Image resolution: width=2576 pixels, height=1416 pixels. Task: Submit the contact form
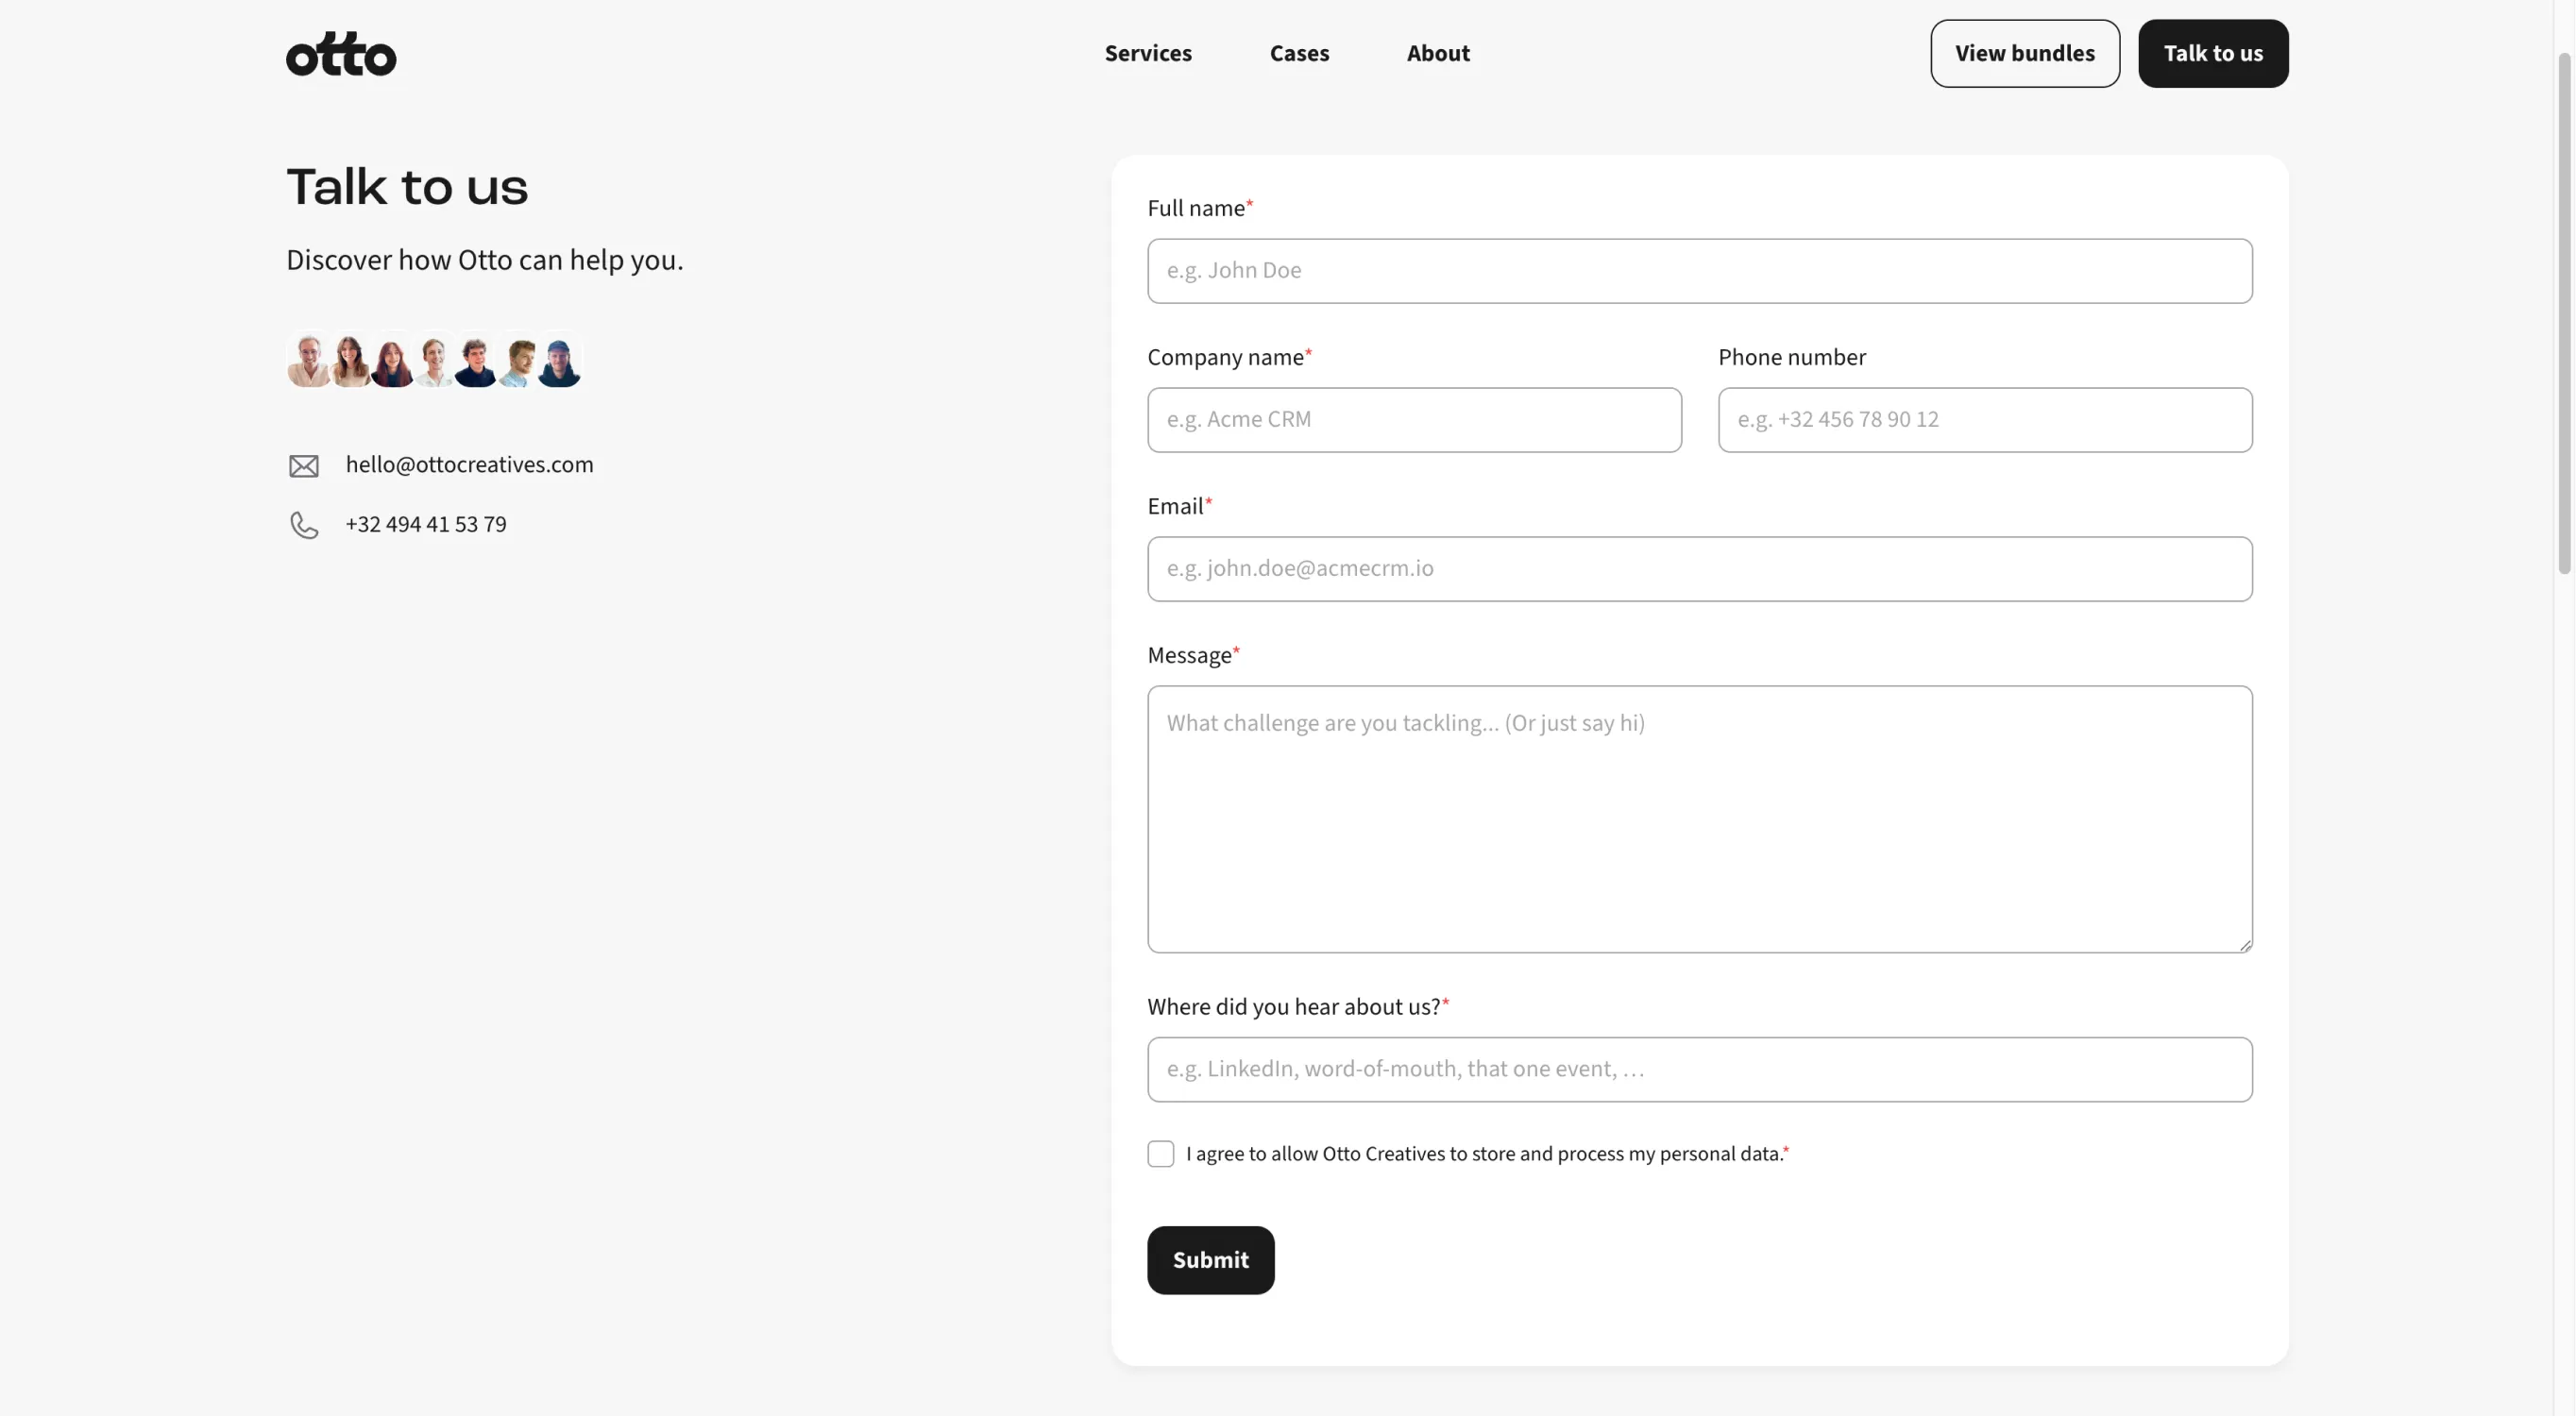pos(1210,1260)
